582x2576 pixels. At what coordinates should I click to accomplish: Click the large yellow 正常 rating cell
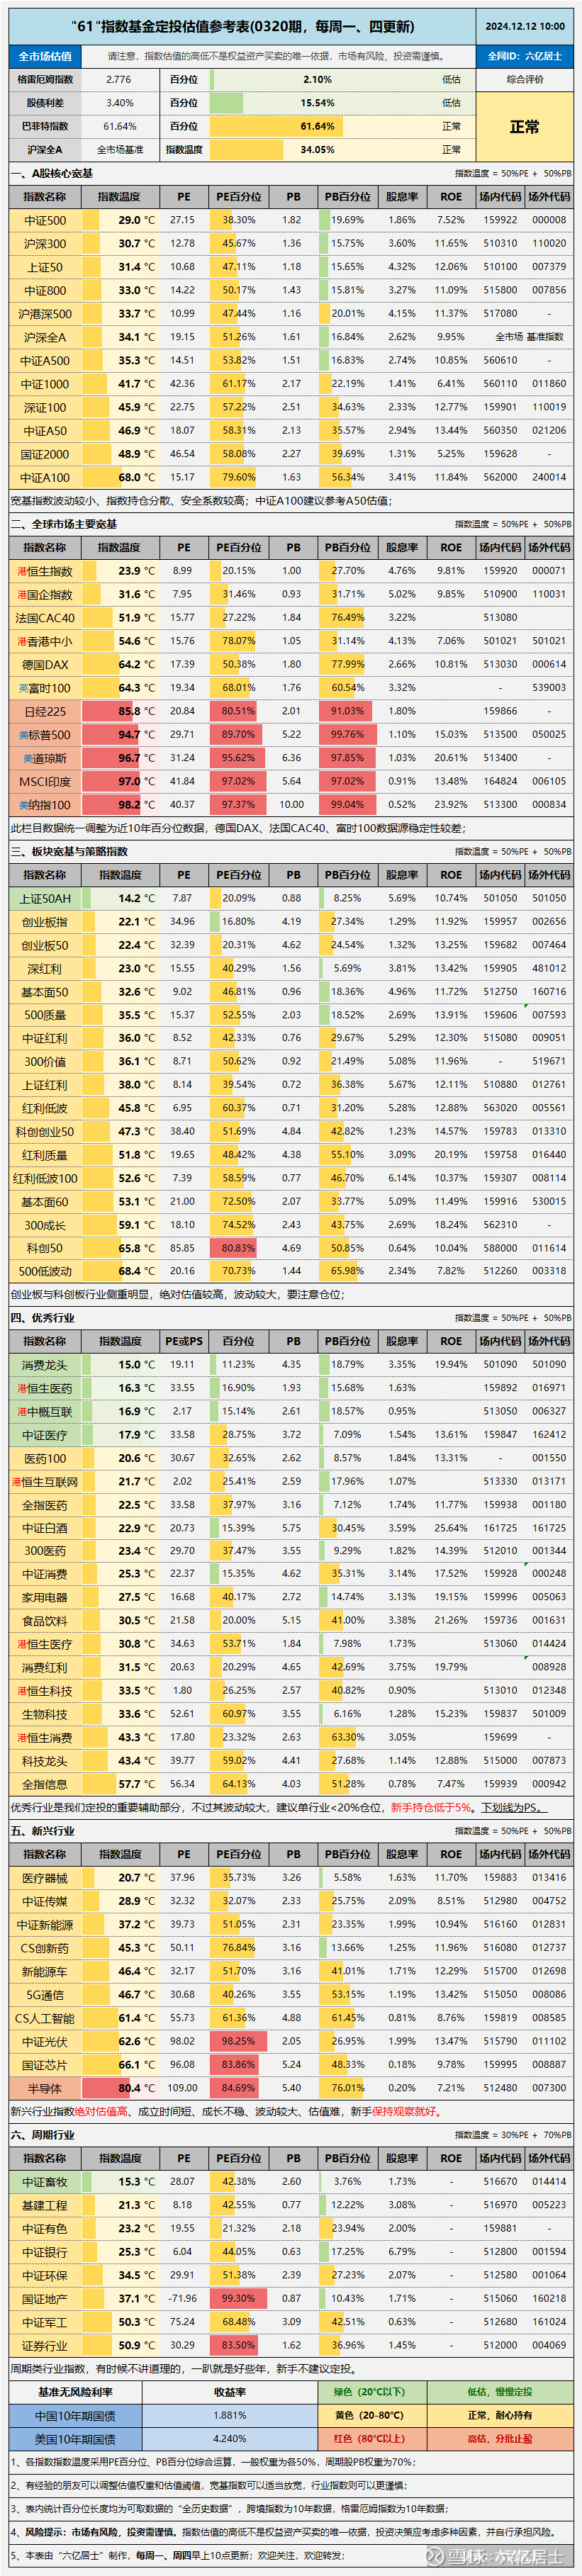pos(524,126)
